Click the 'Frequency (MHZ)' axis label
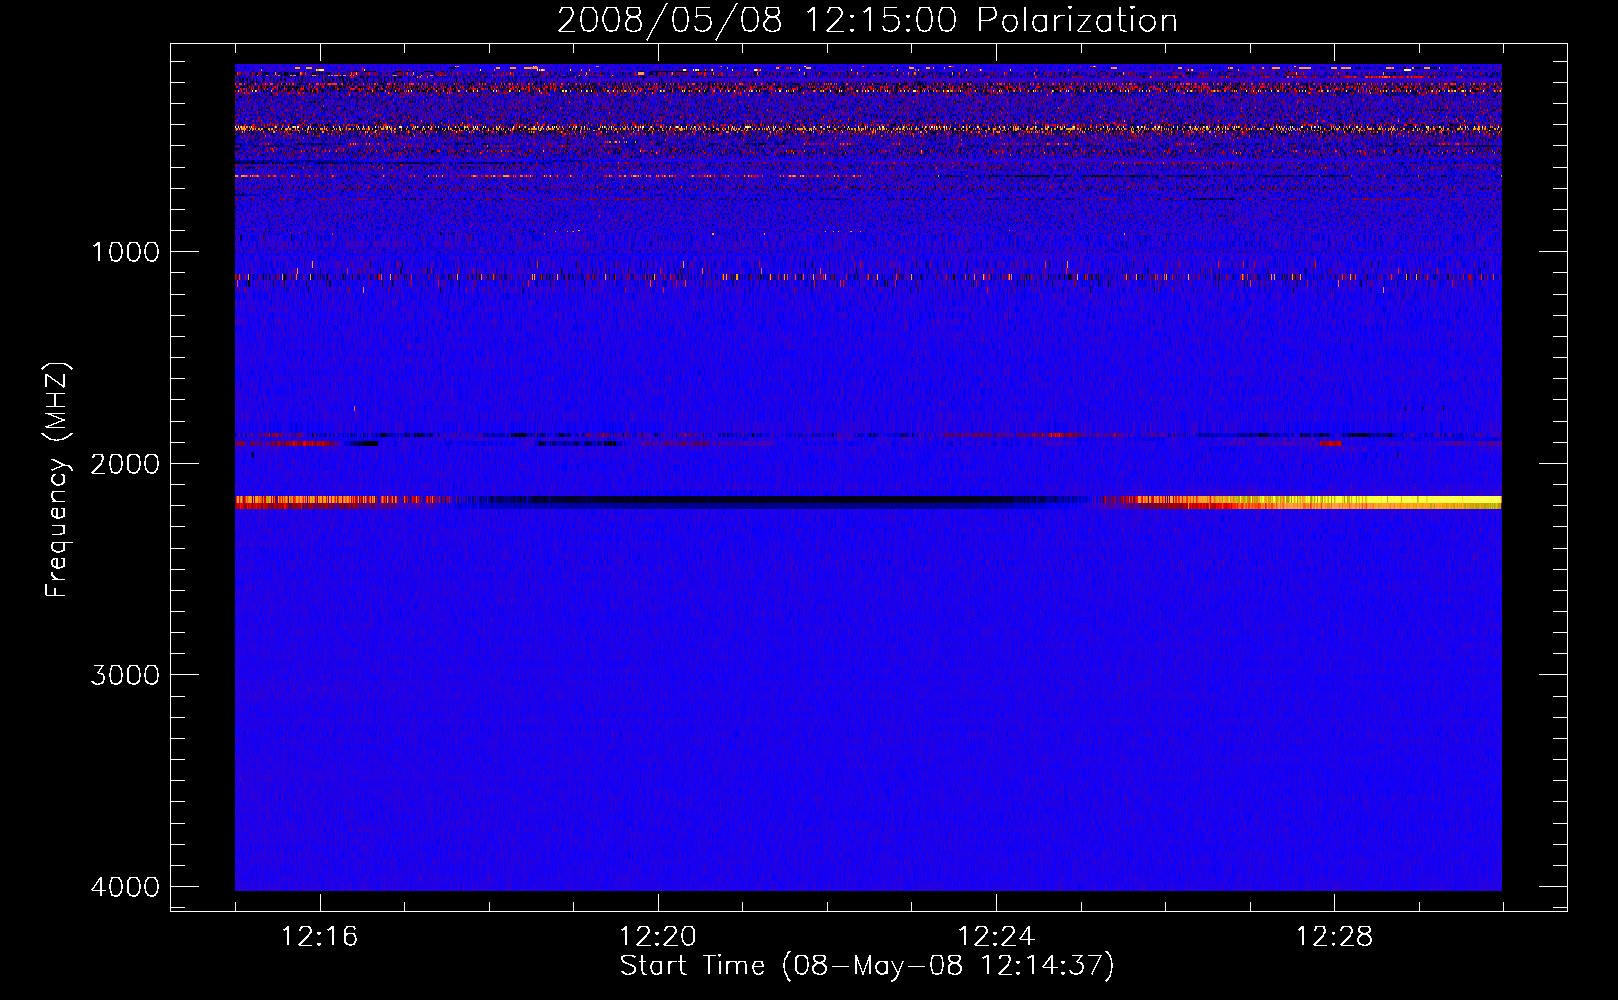Viewport: 1618px width, 1000px height. tap(57, 480)
